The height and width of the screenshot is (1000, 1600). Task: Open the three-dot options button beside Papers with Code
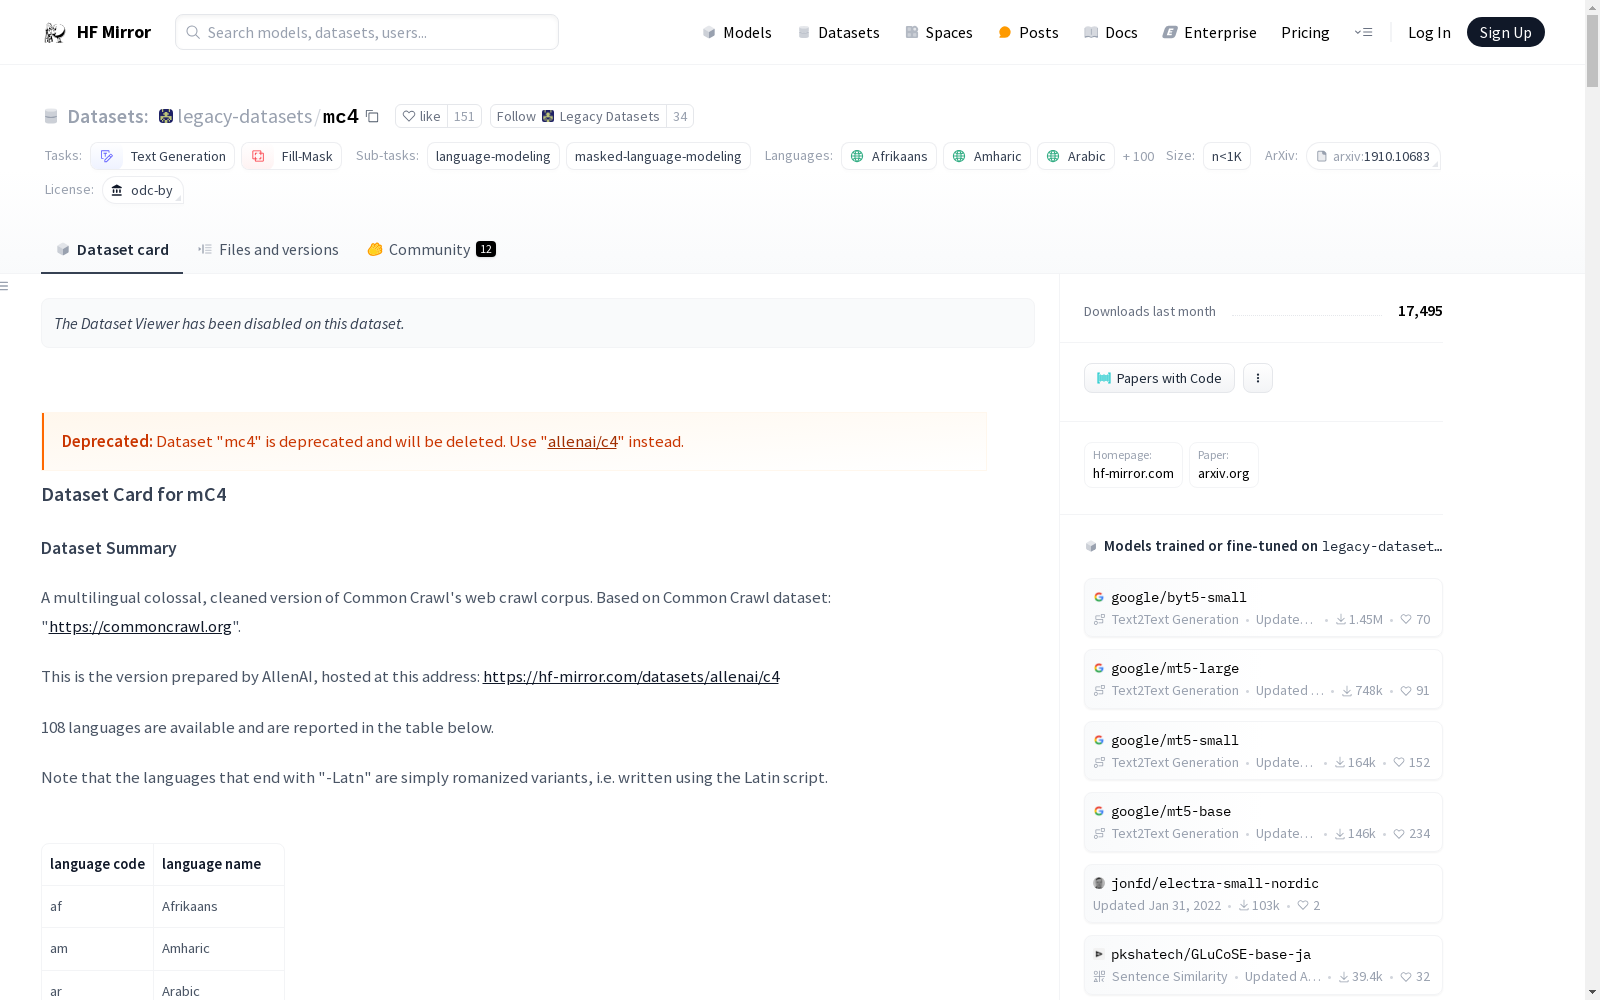point(1258,378)
